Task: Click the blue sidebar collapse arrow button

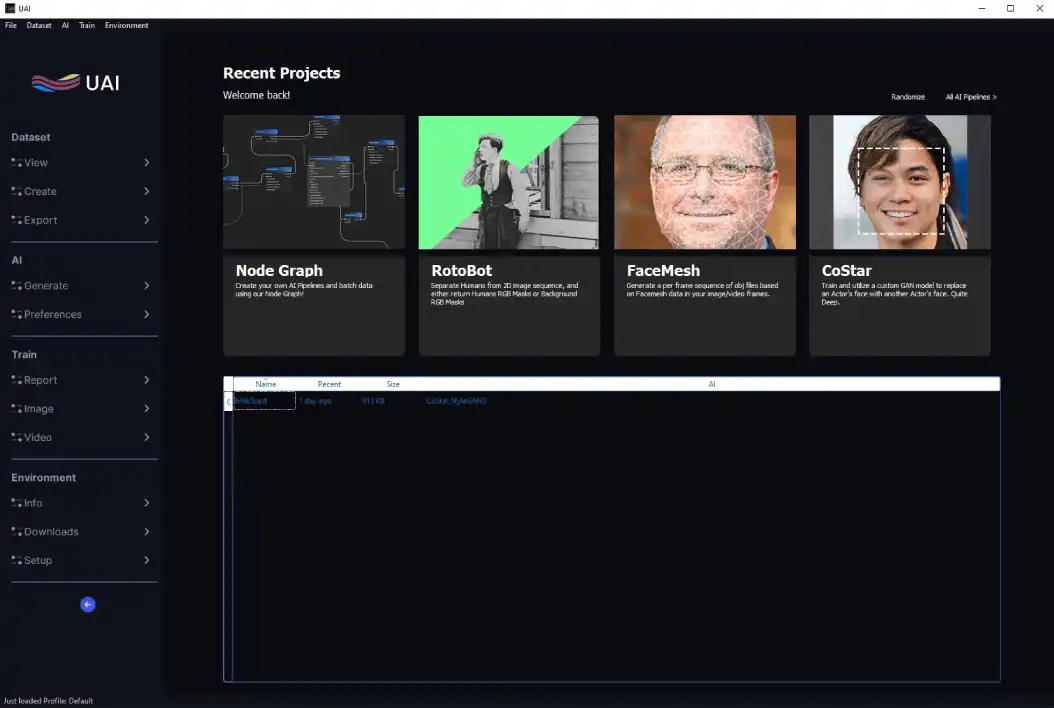Action: [88, 604]
